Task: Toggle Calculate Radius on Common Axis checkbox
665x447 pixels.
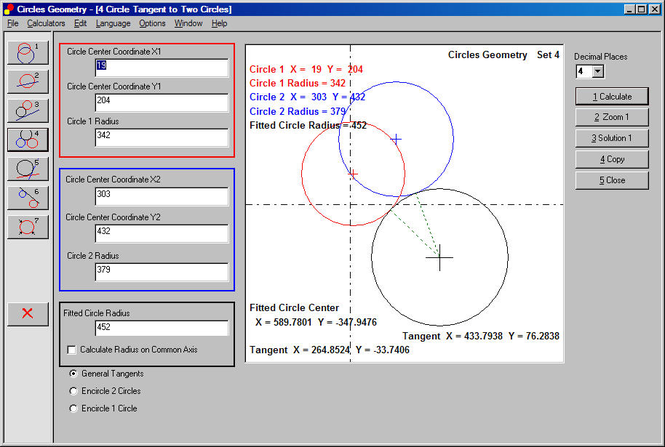Action: 72,350
